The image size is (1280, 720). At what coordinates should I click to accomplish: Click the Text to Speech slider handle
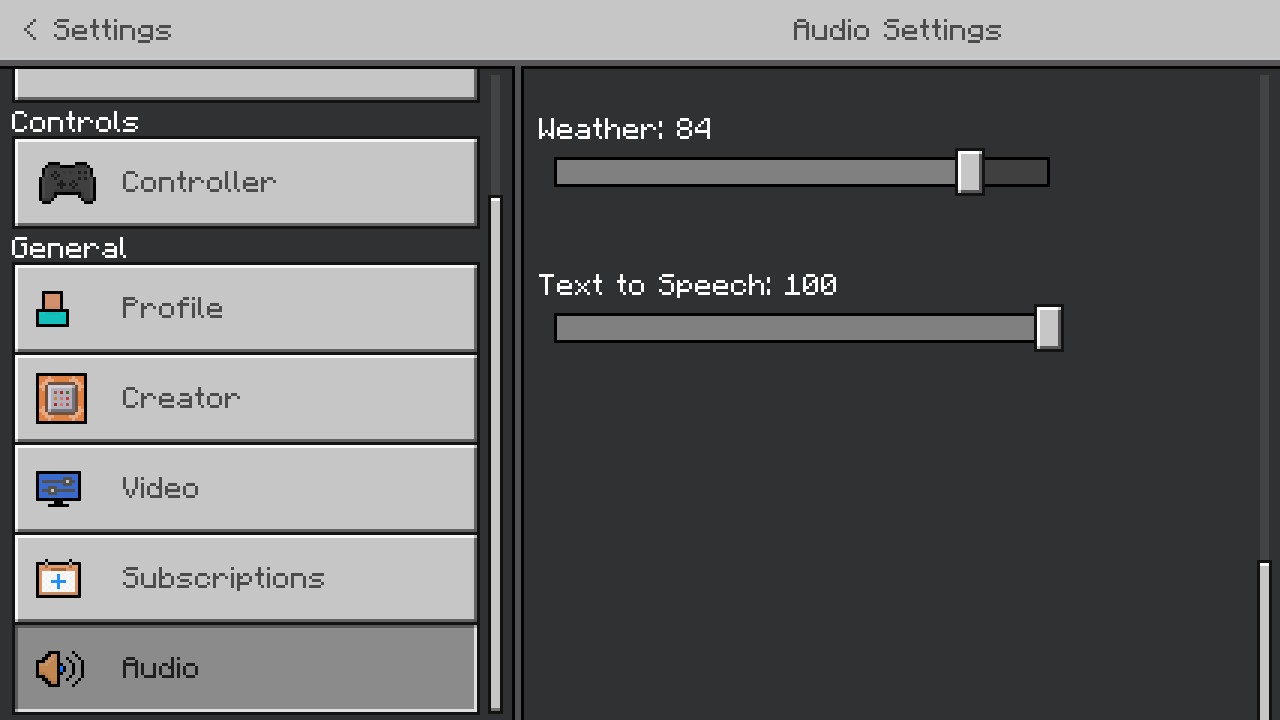[1048, 328]
